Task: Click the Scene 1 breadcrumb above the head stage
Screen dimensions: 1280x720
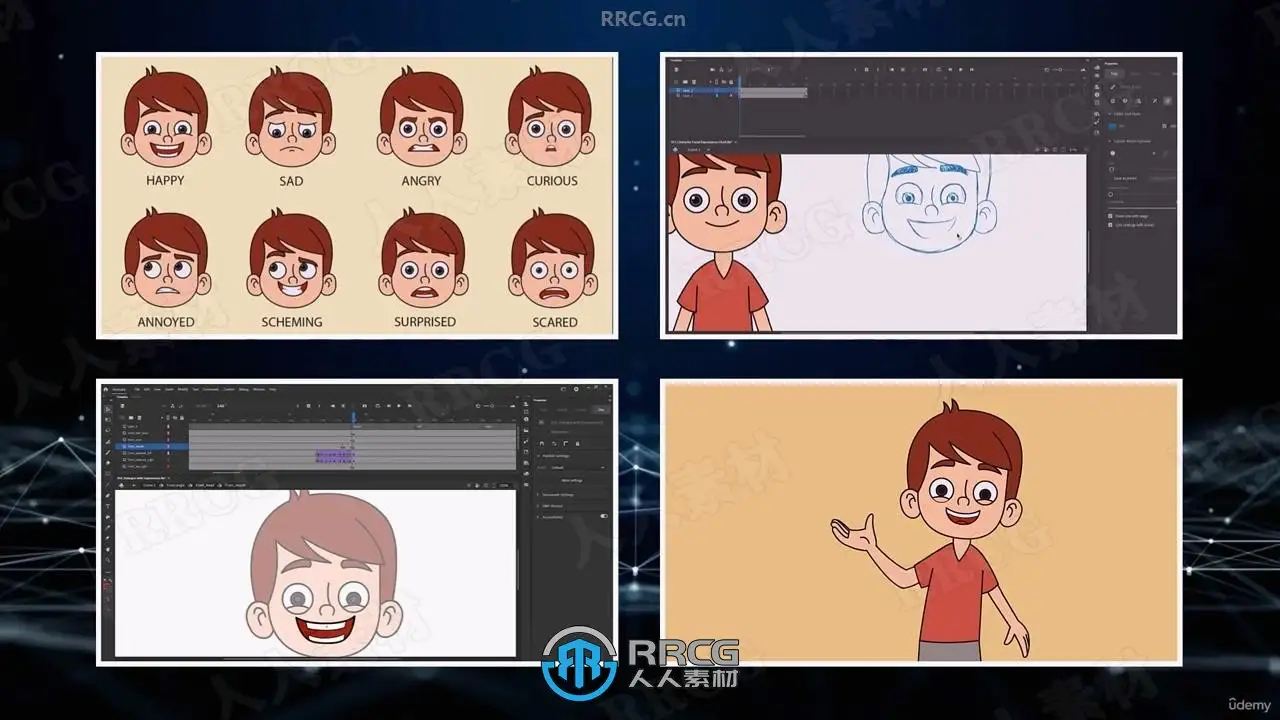Action: 149,485
